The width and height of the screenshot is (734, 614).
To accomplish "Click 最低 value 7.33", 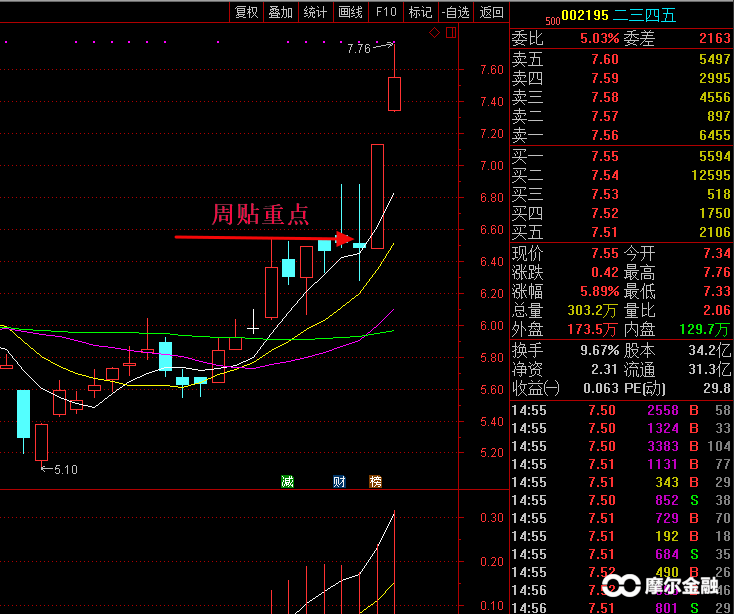I will pyautogui.click(x=717, y=291).
